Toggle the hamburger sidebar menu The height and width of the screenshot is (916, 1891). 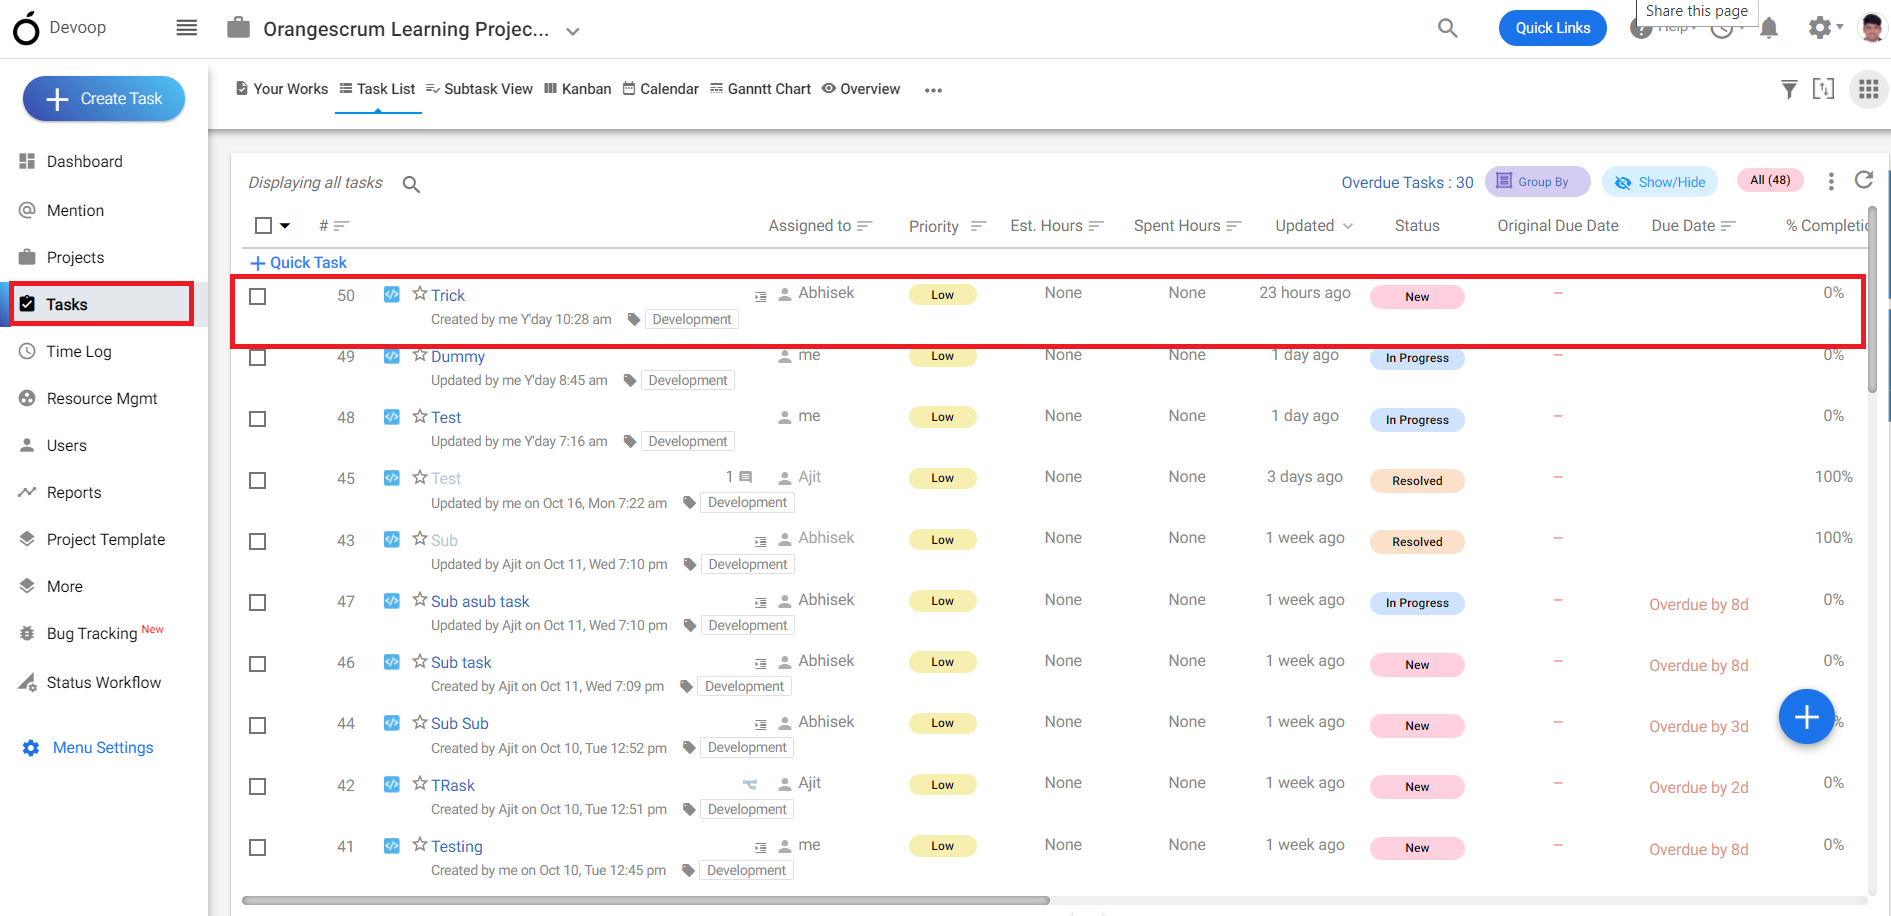click(187, 28)
